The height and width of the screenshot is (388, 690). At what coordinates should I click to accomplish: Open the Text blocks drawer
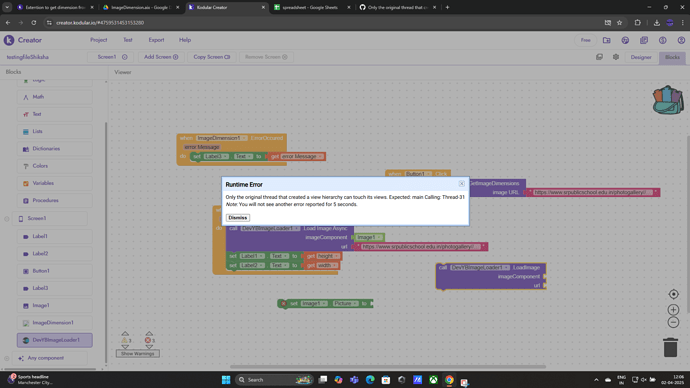[55, 114]
